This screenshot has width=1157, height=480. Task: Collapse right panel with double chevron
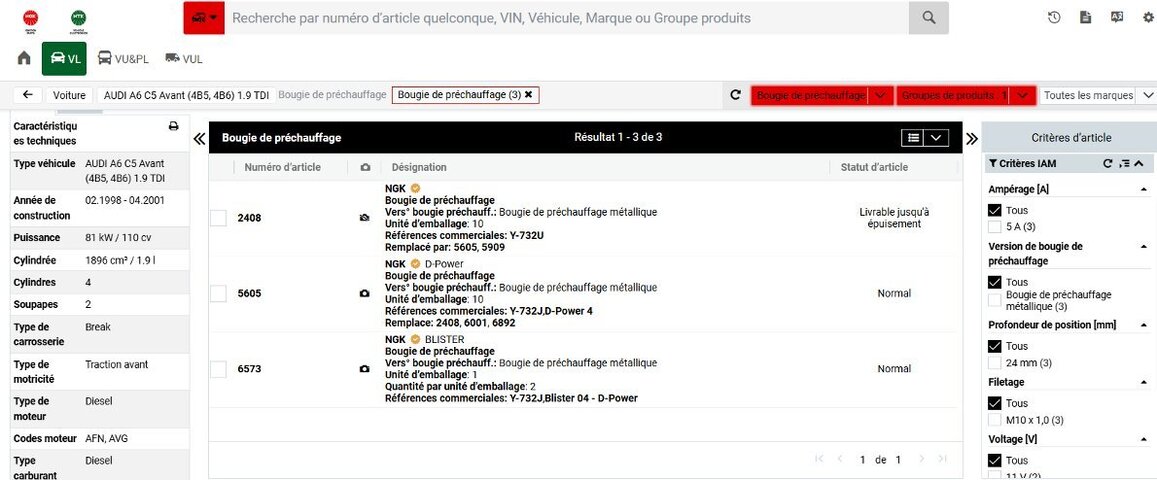(972, 138)
